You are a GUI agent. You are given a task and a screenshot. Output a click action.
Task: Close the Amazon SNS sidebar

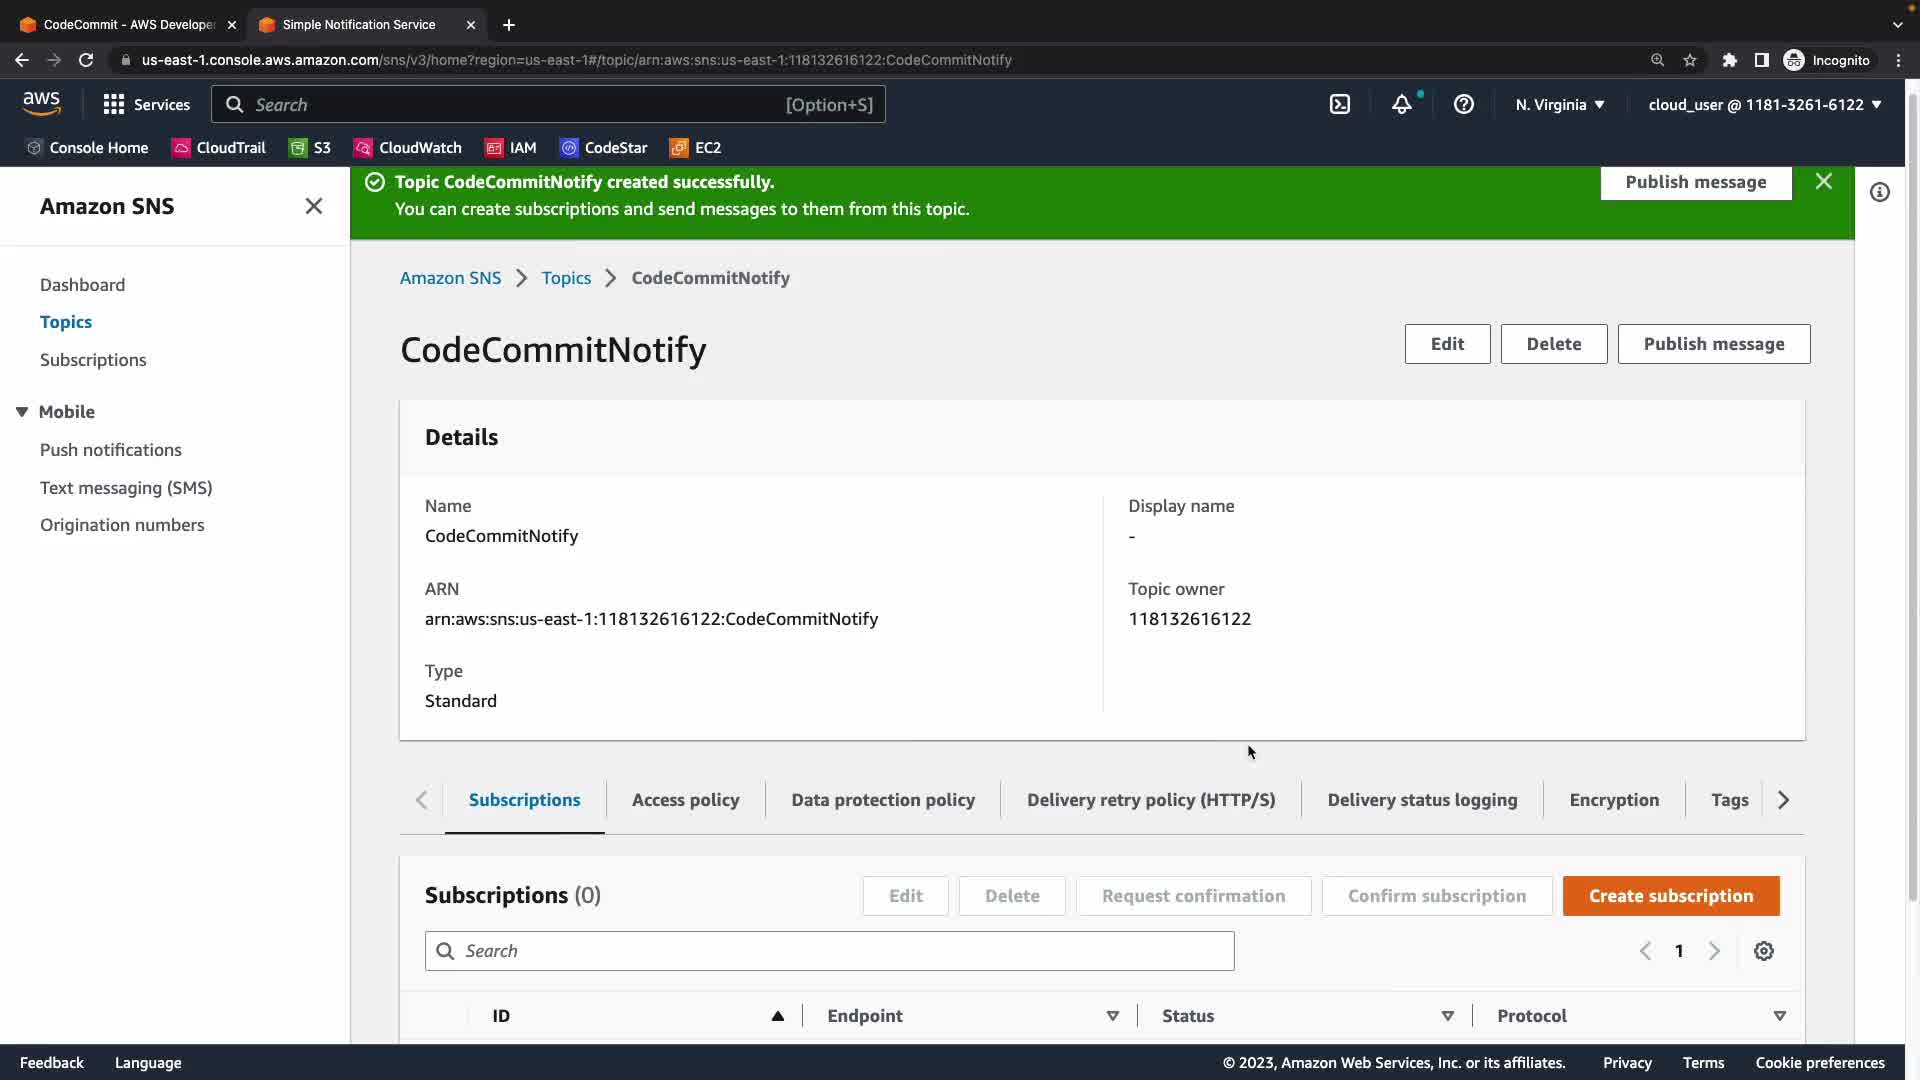click(x=313, y=206)
